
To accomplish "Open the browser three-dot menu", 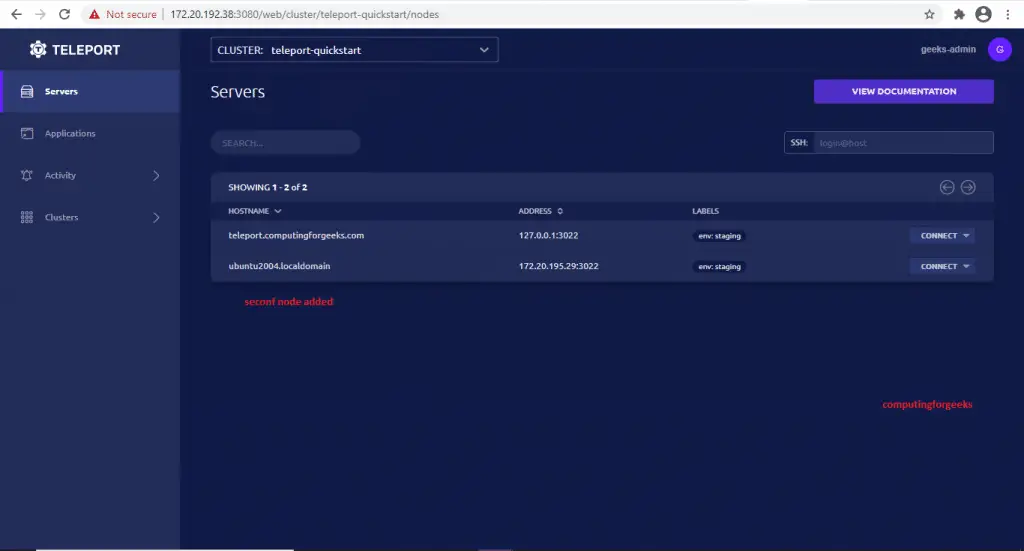I will 1008,14.
